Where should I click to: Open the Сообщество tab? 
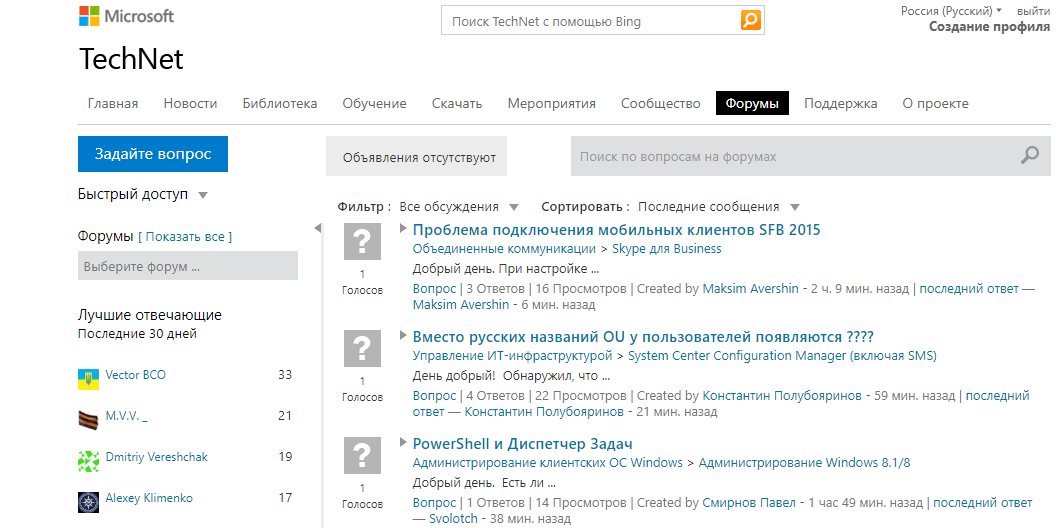pos(661,104)
